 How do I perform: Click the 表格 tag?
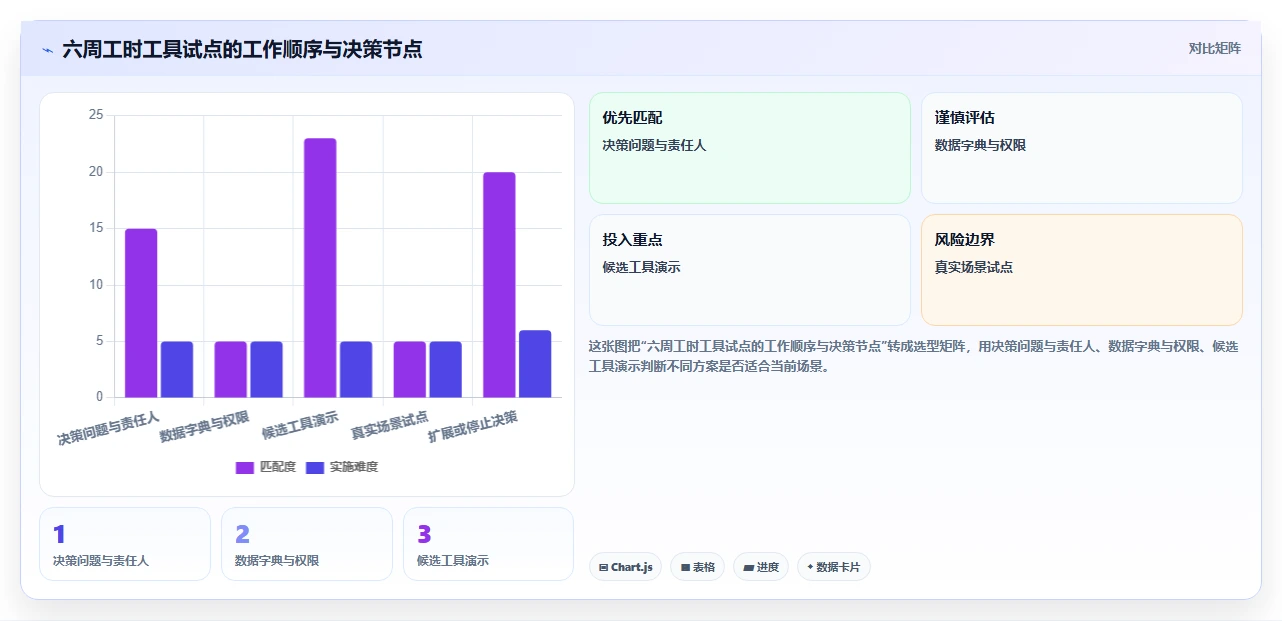(697, 567)
